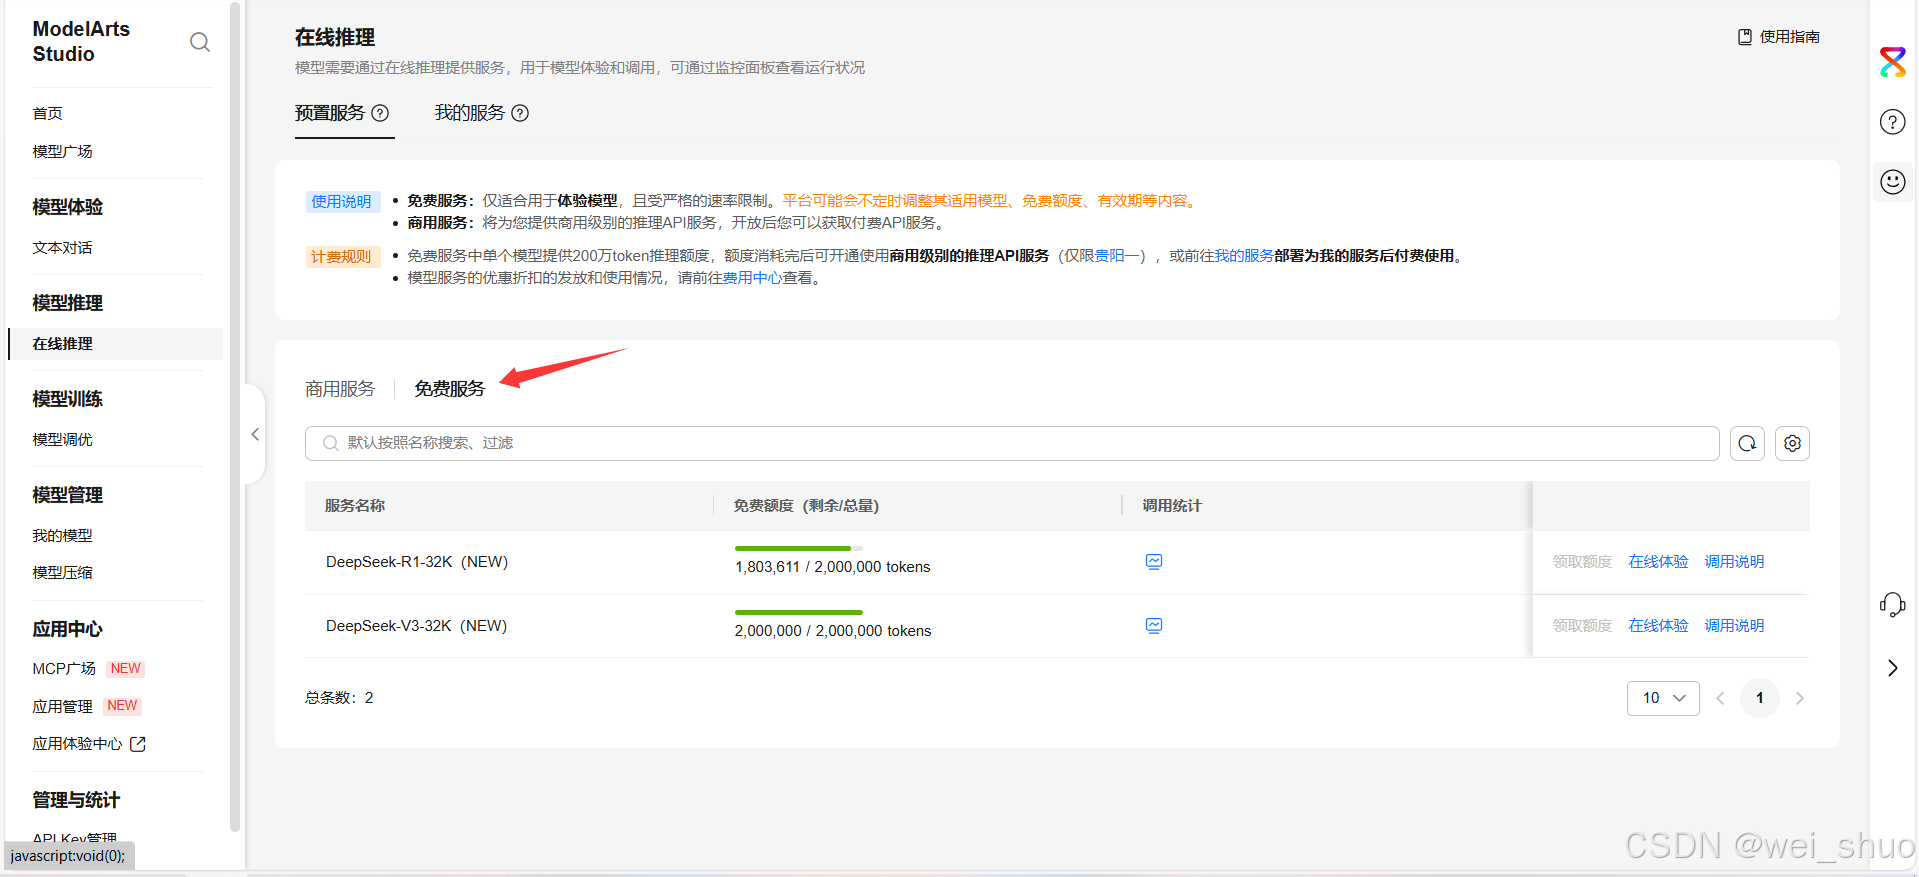The height and width of the screenshot is (877, 1919).
Task: Switch to 预置服务 tab
Action: tap(330, 113)
